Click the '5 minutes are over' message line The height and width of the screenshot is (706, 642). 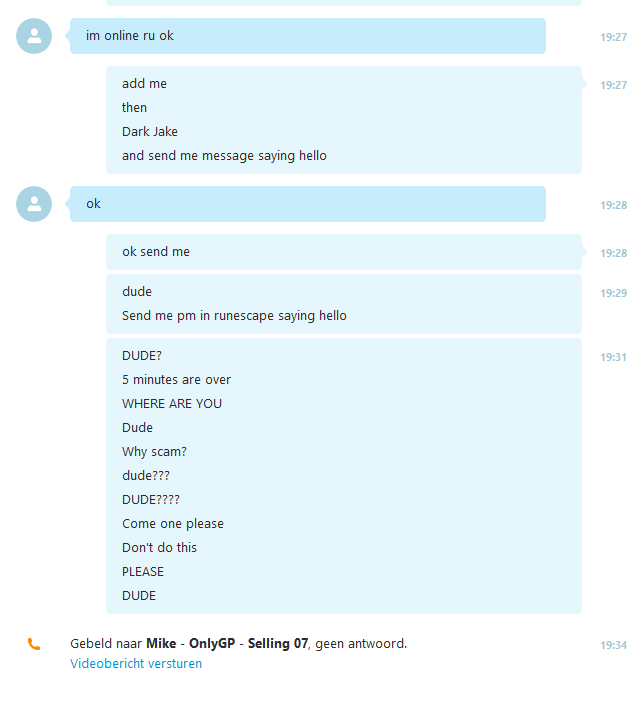(x=176, y=380)
